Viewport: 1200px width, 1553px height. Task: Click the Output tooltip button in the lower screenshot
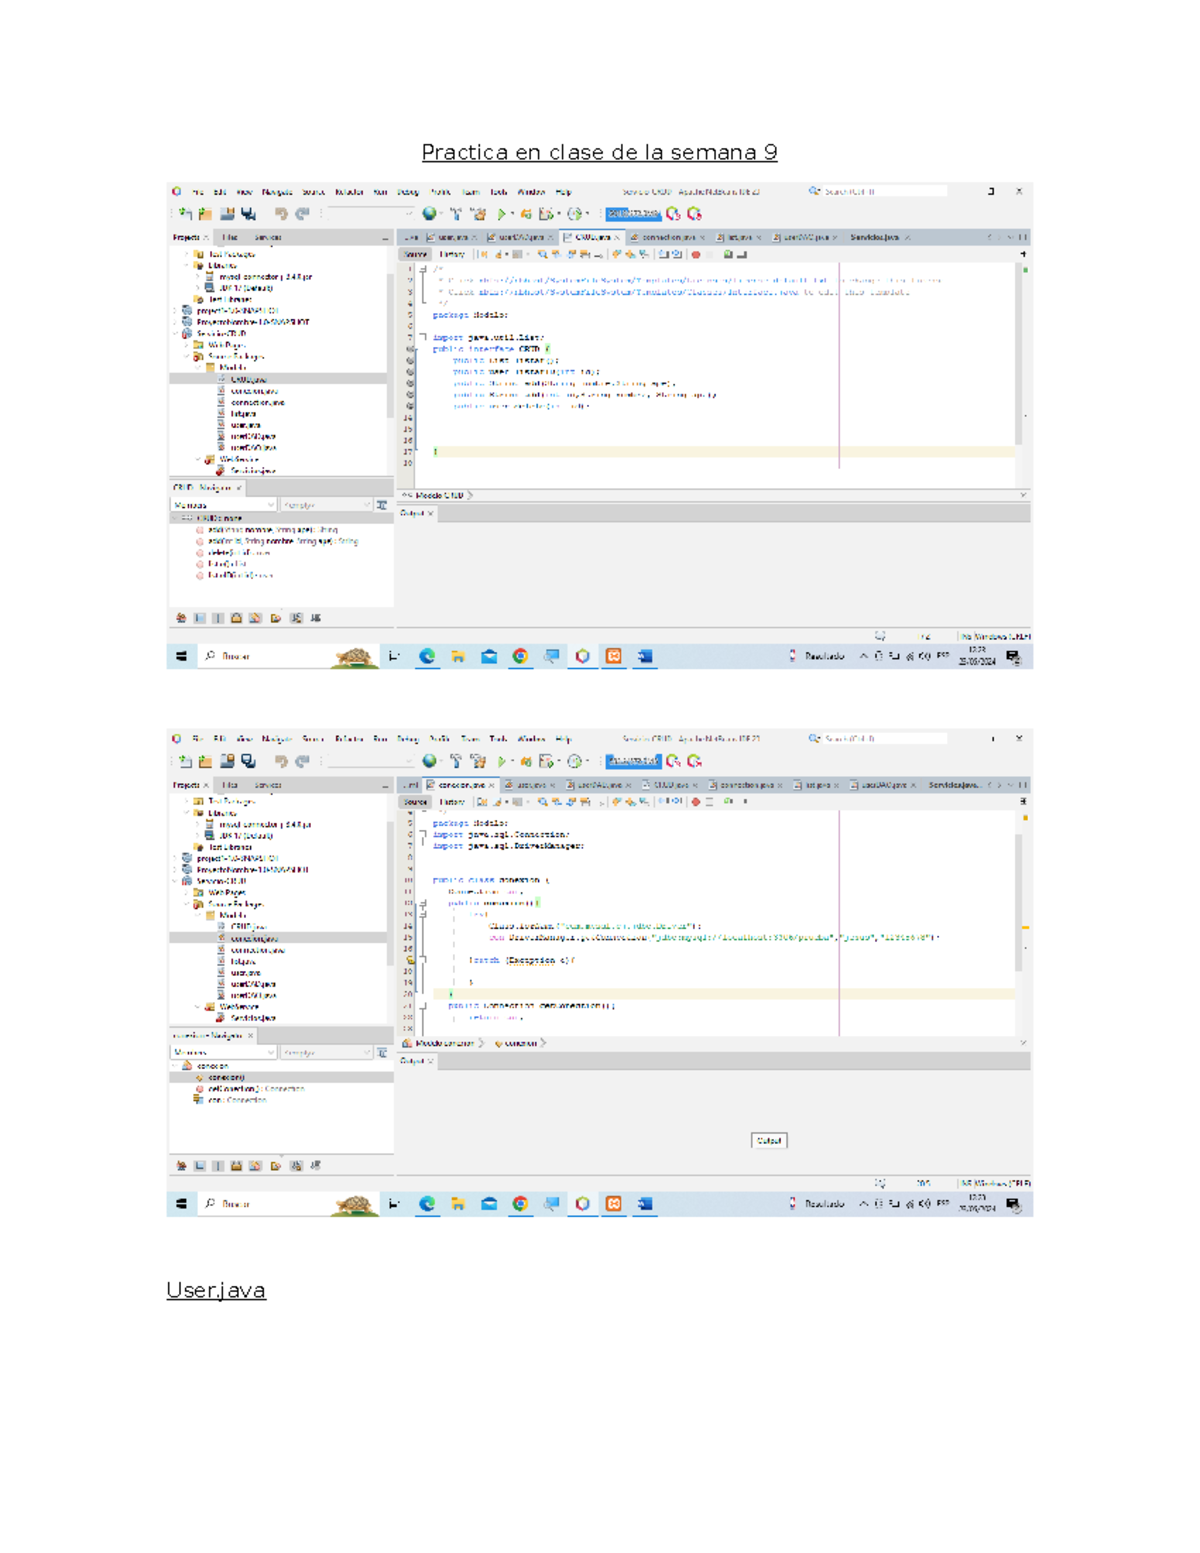769,1141
